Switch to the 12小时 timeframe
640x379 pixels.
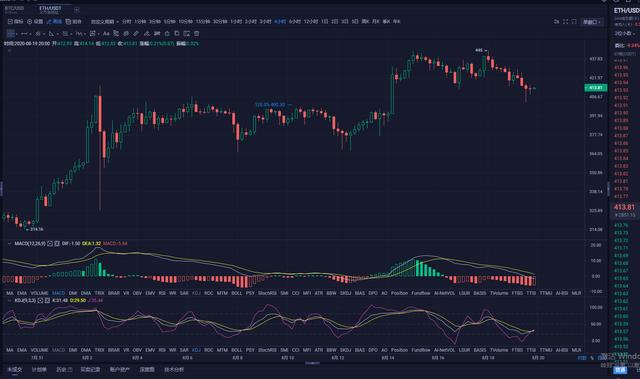click(x=311, y=22)
